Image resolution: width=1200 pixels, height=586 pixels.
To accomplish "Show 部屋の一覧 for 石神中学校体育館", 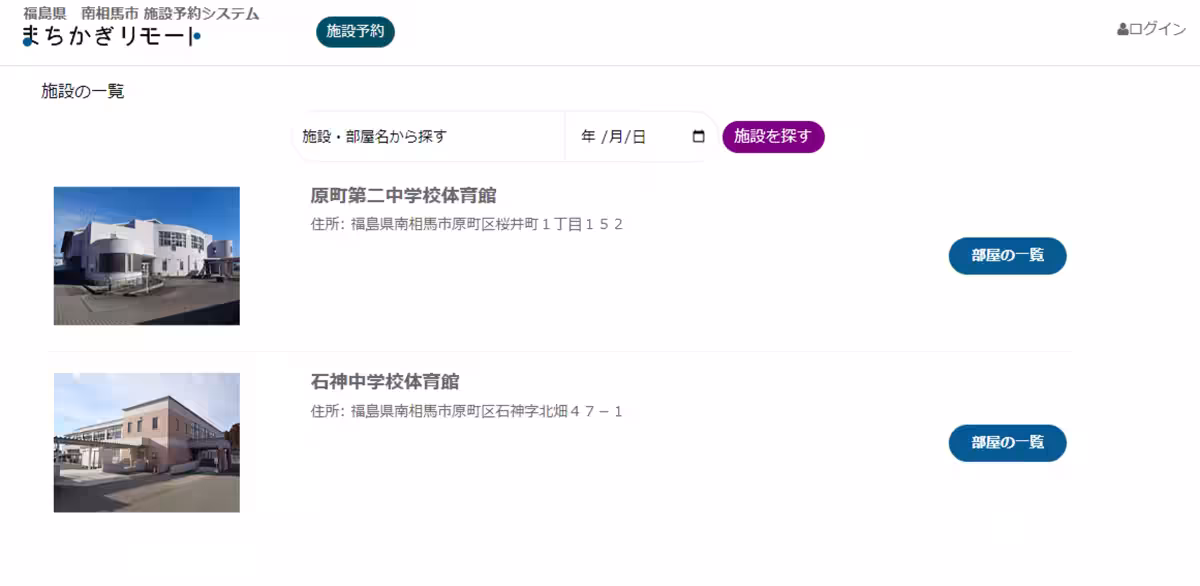I will [1007, 443].
